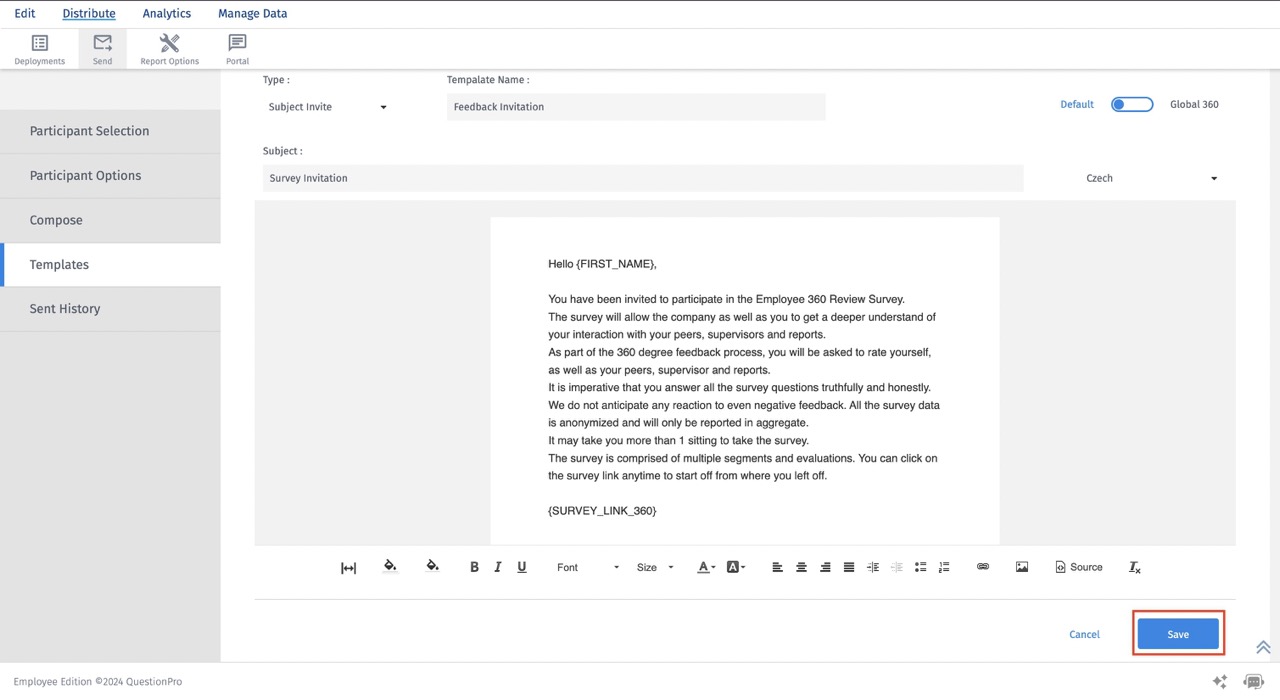1280x700 pixels.
Task: Save the Feedback Invitation template
Action: point(1177,634)
